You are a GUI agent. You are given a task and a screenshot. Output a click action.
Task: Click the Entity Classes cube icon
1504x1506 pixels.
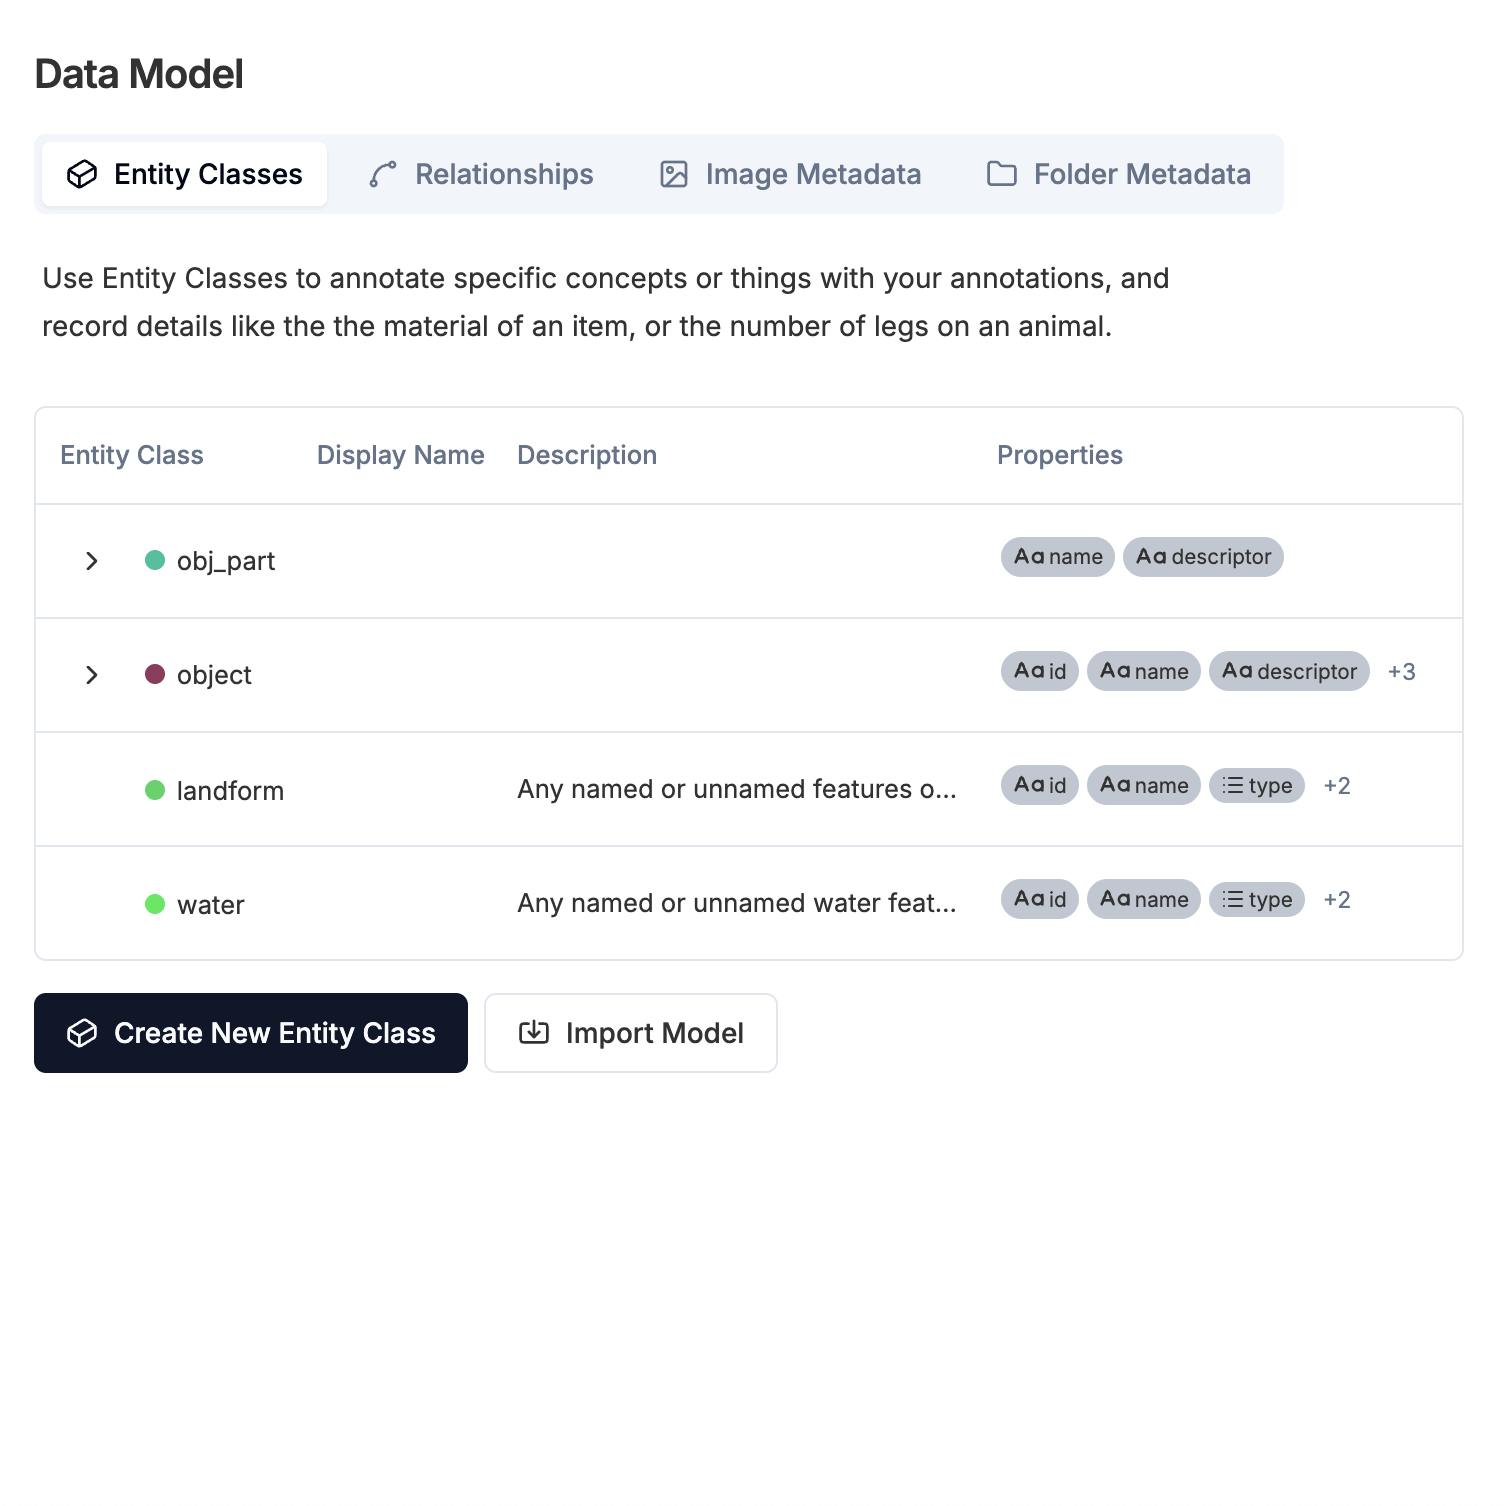83,174
